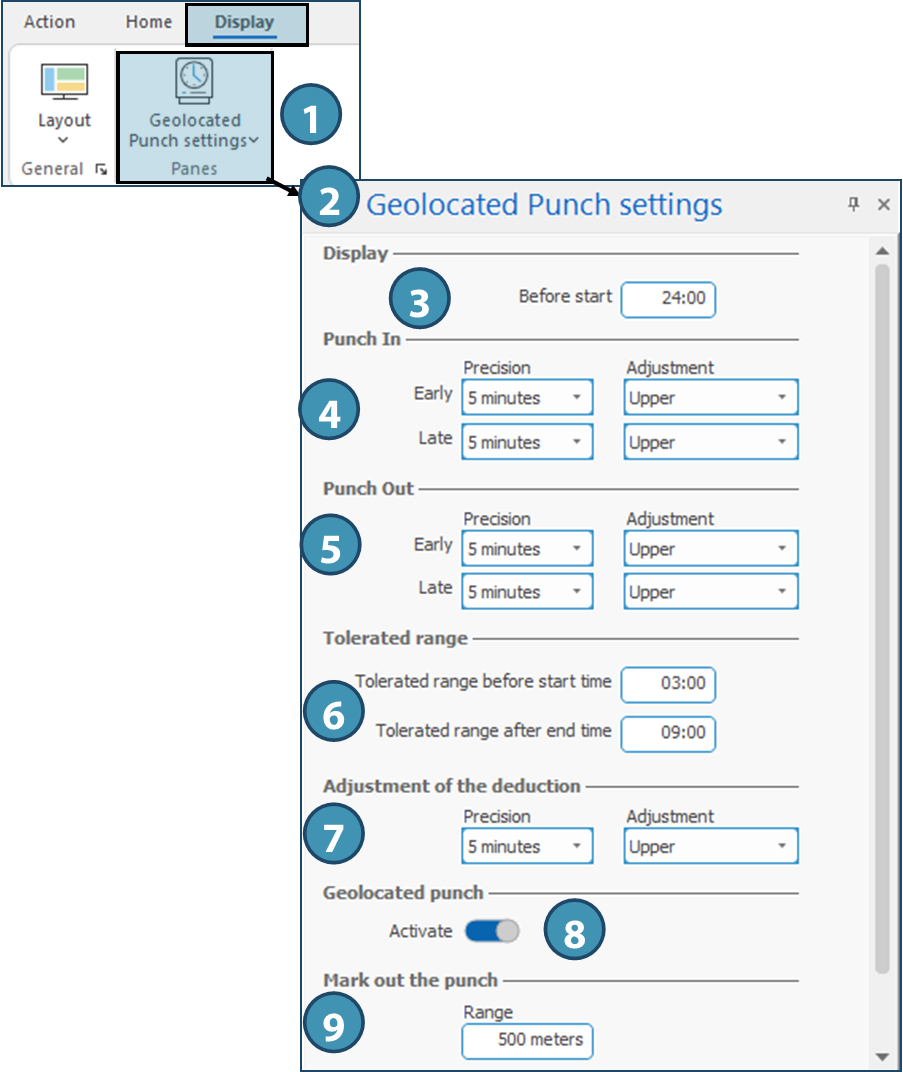Click the Activate label text
903x1072 pixels.
coord(420,931)
